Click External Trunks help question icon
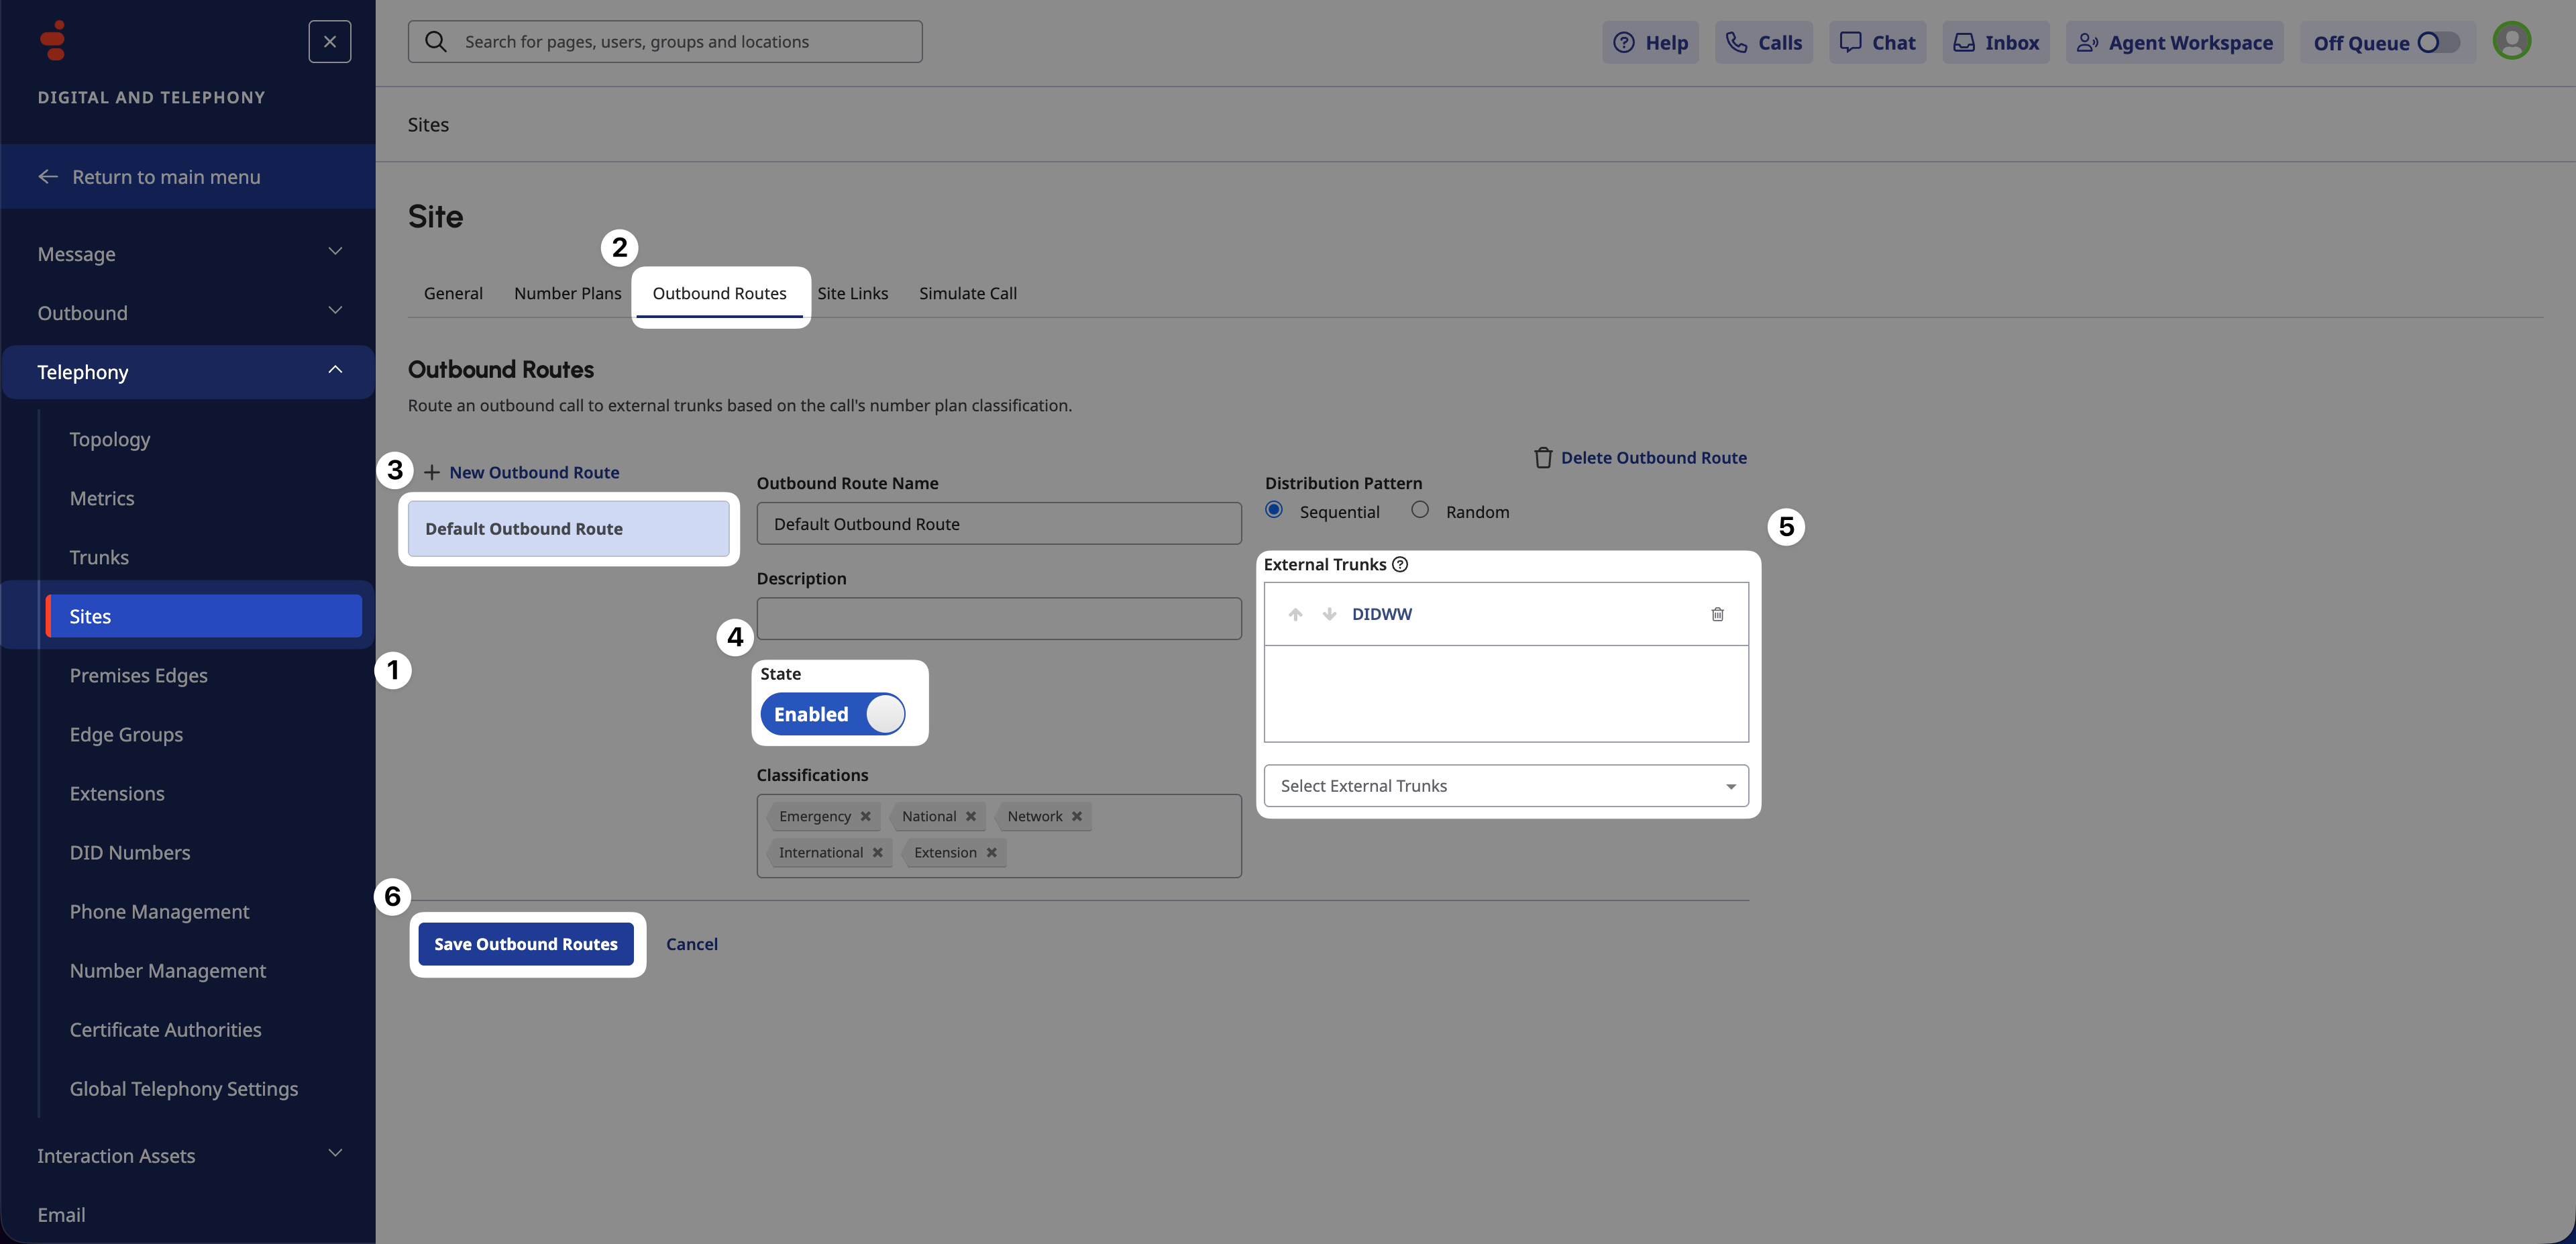2576x1244 pixels. [1400, 564]
